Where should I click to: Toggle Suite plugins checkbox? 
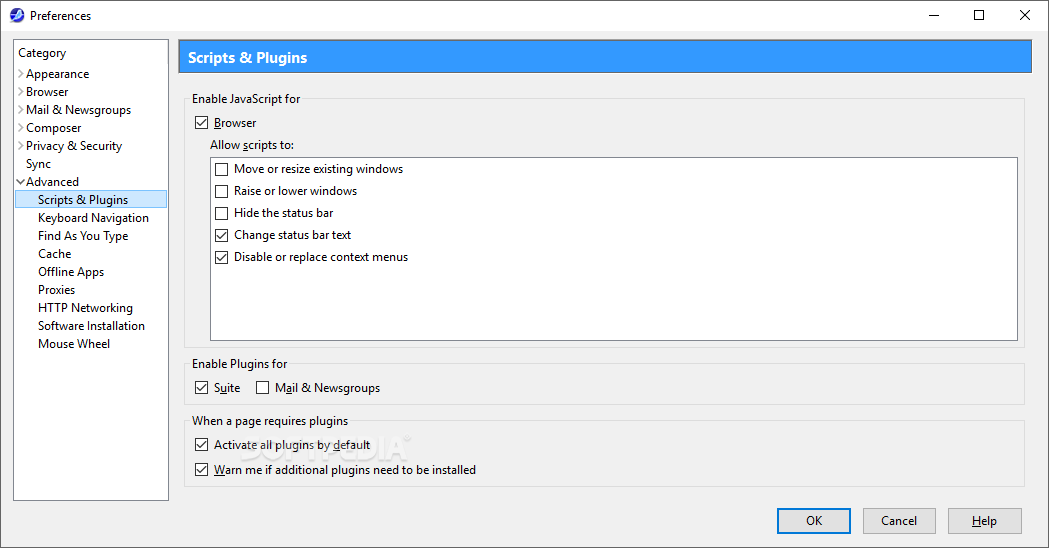coord(201,387)
